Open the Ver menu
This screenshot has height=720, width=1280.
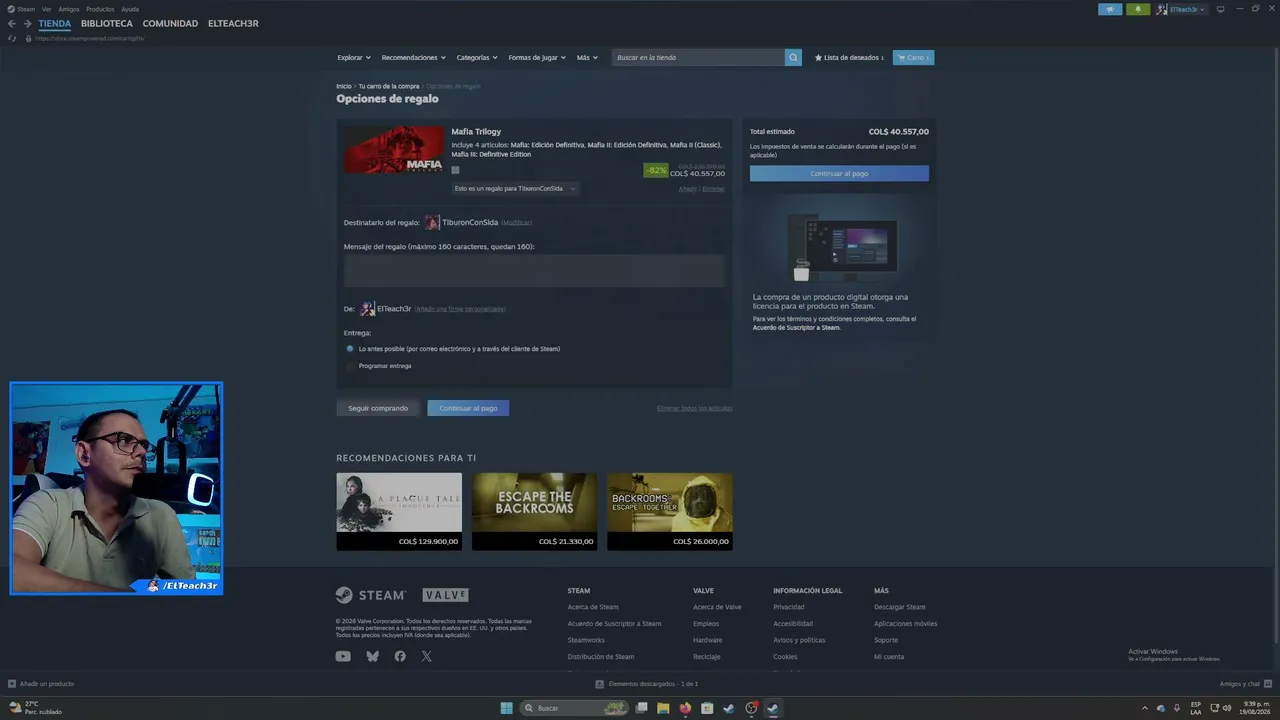(x=47, y=9)
